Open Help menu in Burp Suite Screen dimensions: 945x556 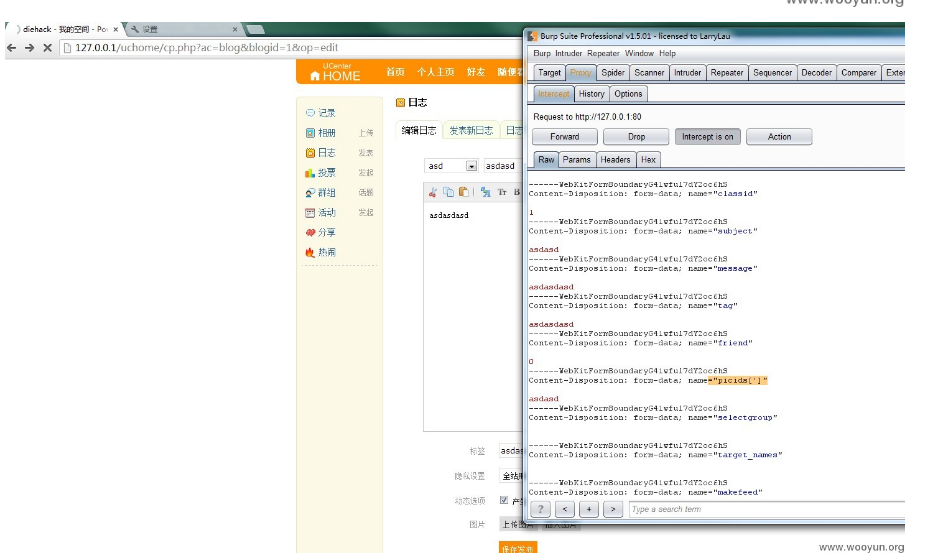(667, 54)
